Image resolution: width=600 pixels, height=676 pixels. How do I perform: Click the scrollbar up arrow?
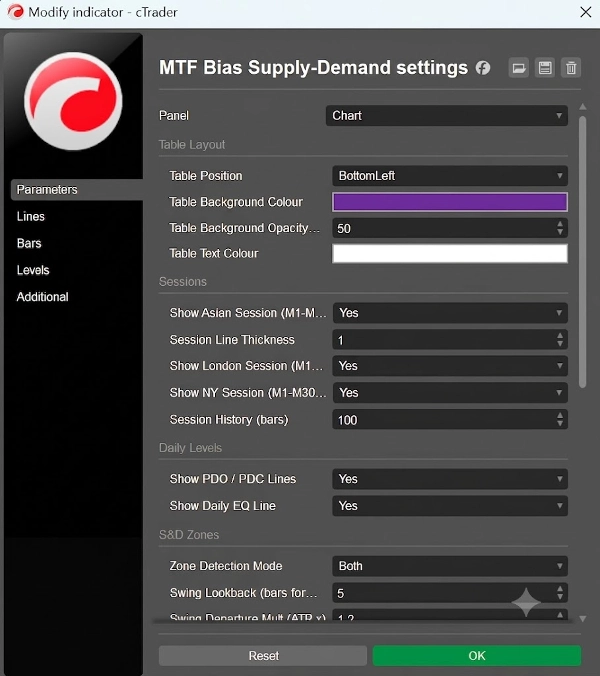click(x=582, y=106)
